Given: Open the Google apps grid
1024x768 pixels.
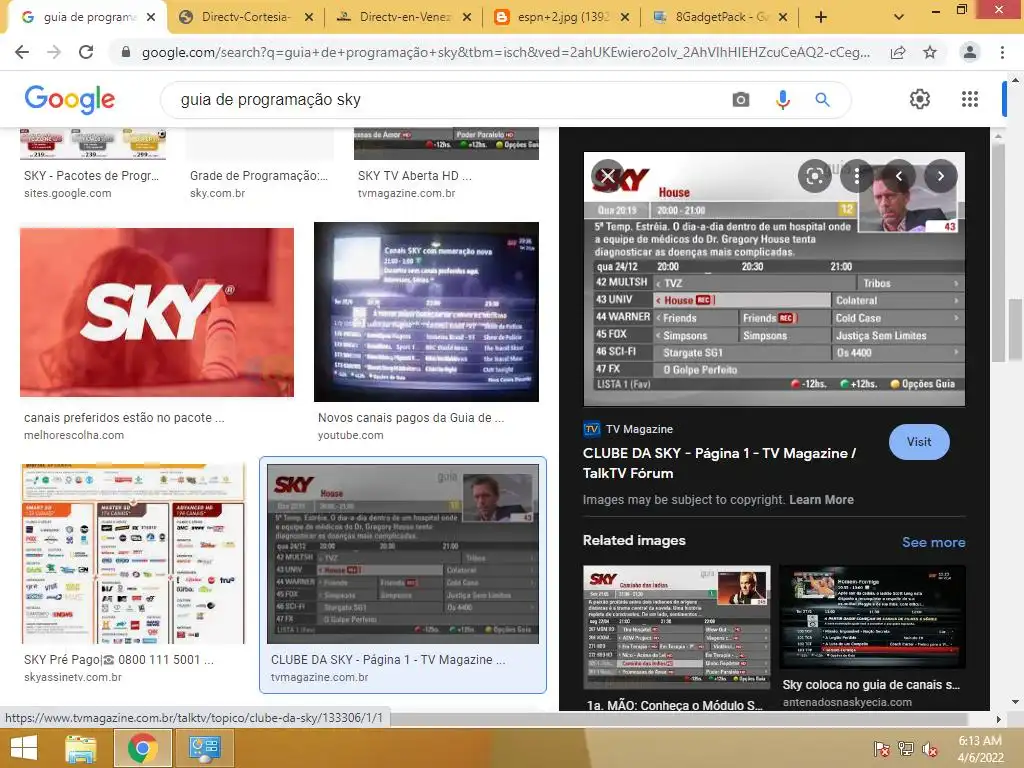Looking at the screenshot, I should click(970, 99).
